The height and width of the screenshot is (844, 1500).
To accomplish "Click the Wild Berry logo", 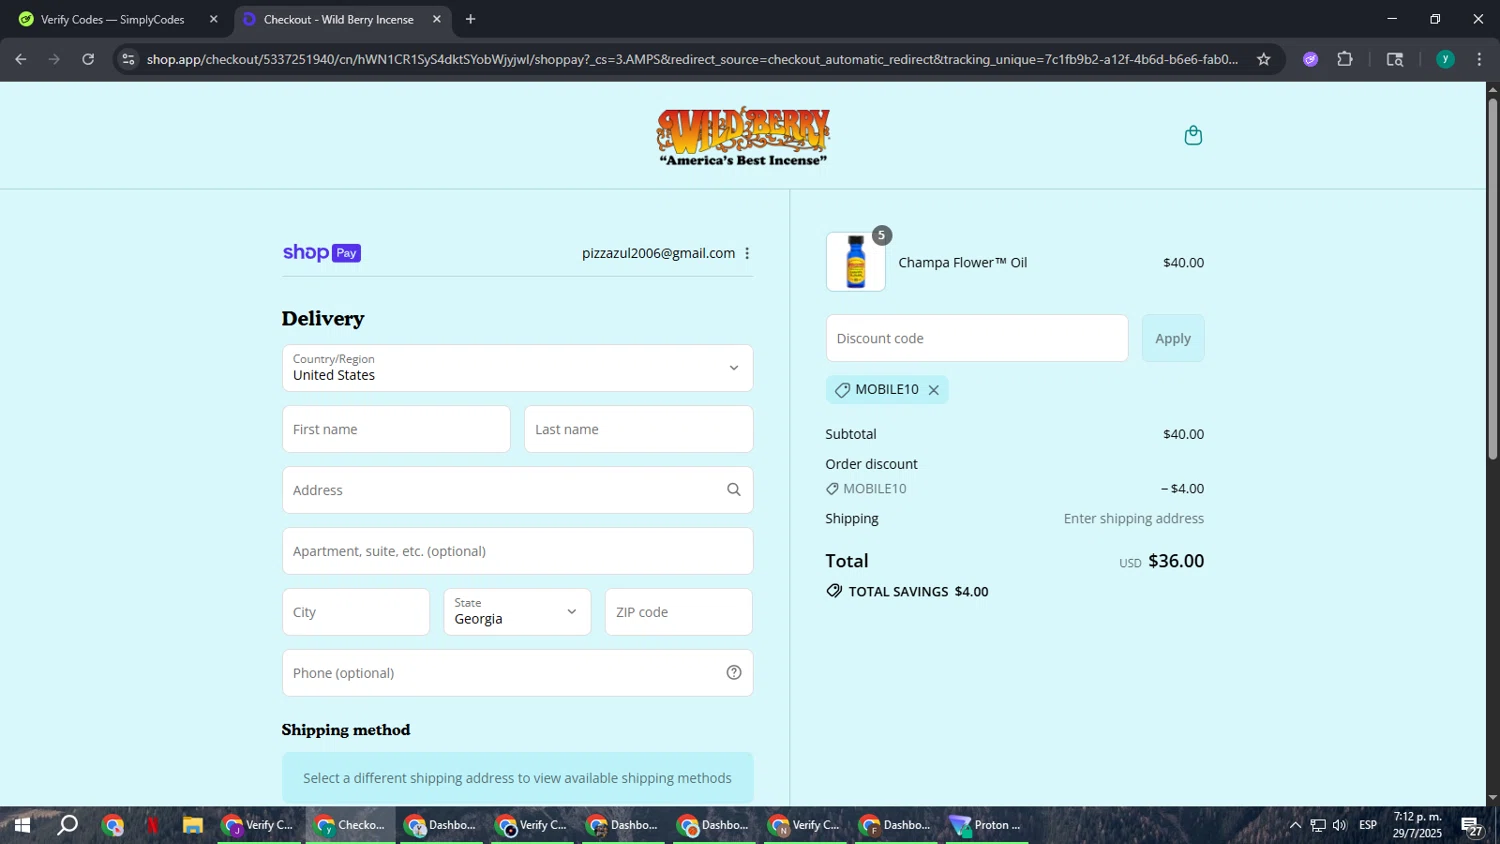I will click(x=743, y=136).
